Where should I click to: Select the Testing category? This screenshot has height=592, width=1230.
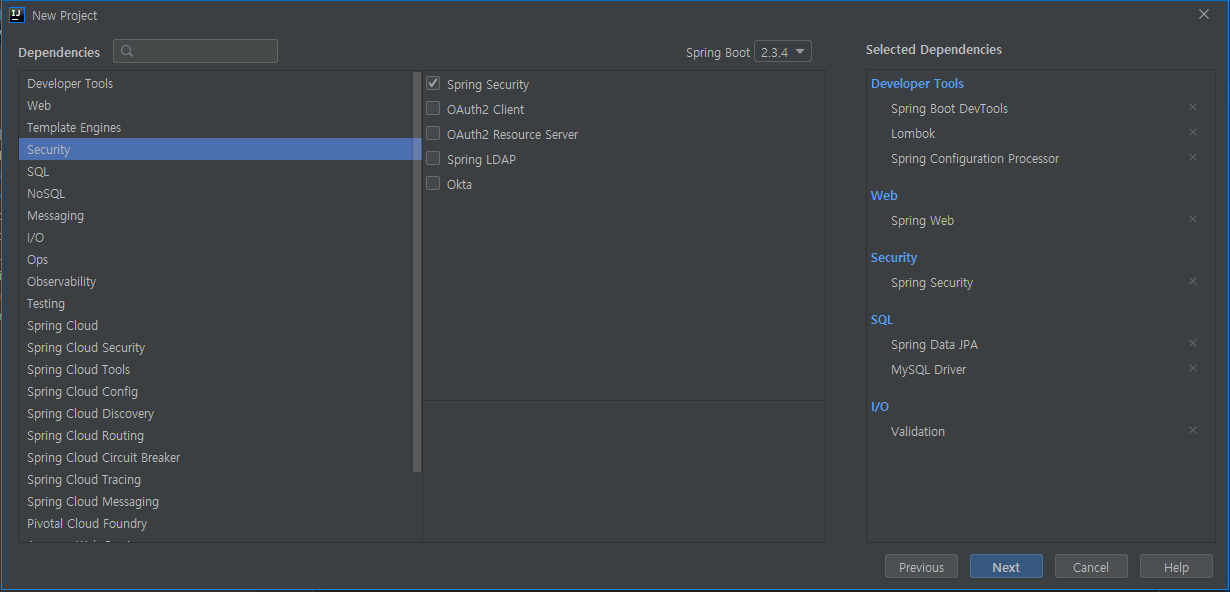point(216,304)
